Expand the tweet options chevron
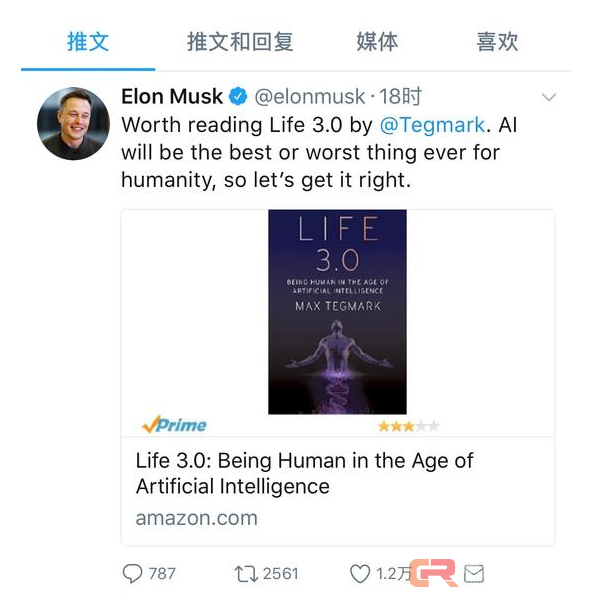 pos(548,97)
